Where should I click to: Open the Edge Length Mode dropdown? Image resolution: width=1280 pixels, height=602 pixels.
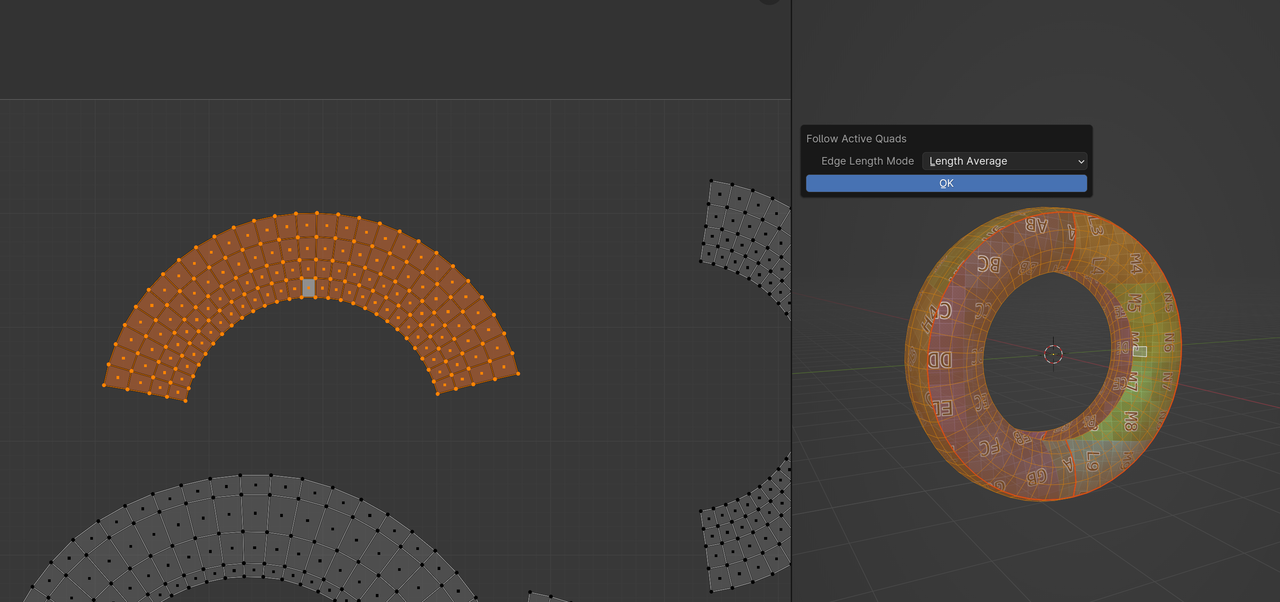(1004, 161)
